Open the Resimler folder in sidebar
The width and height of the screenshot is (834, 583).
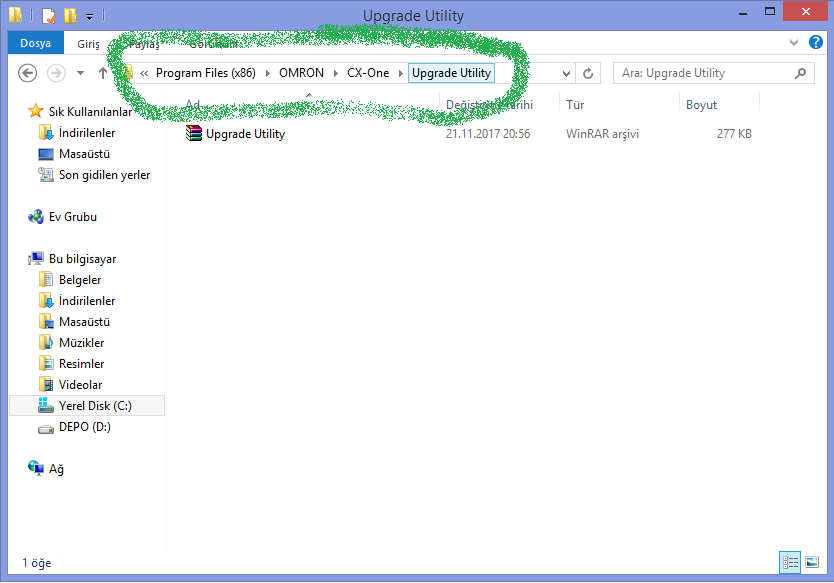coord(81,363)
